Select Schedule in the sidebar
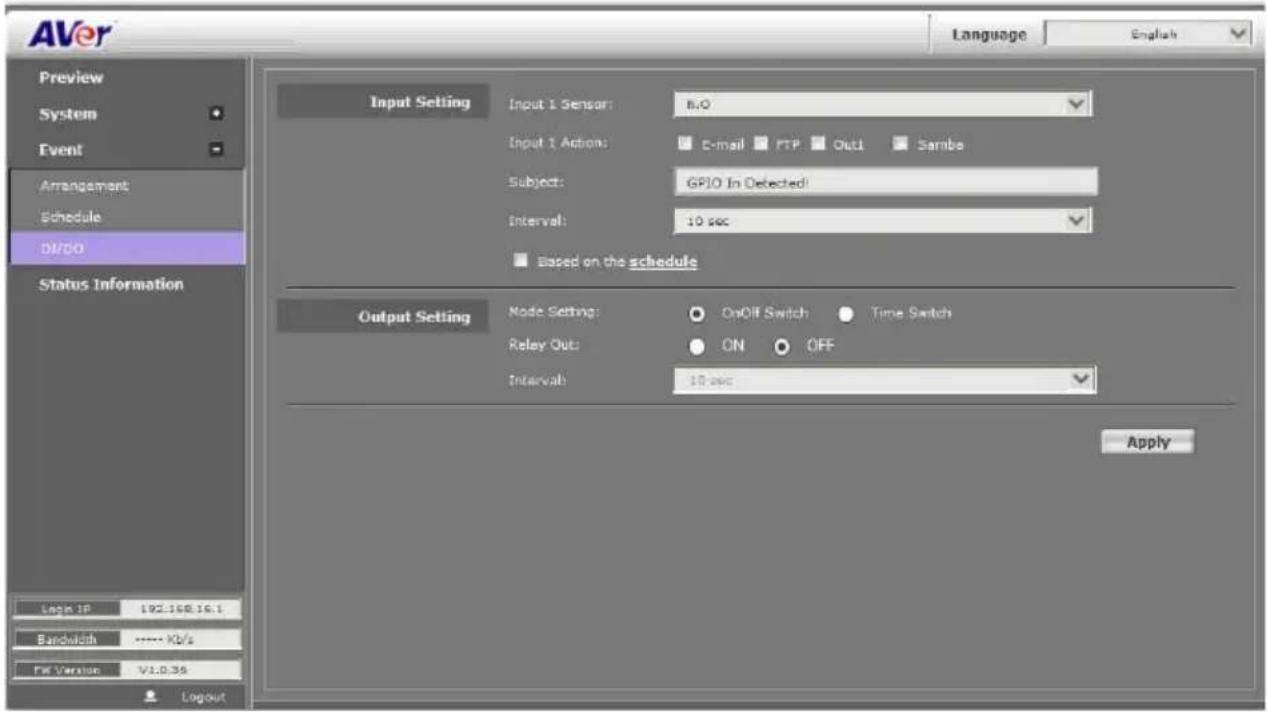 click(x=70, y=216)
